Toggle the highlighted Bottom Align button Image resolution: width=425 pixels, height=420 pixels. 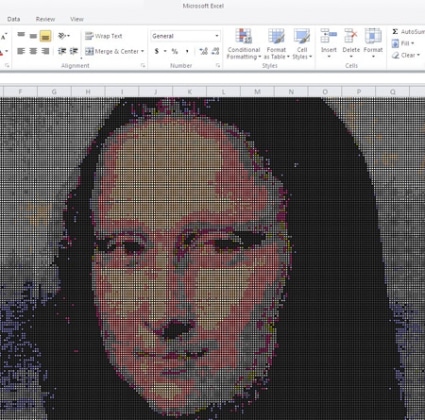45,36
